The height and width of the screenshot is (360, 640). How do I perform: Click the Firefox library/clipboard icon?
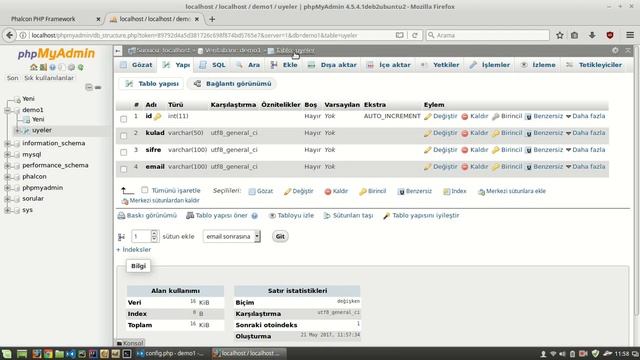(x=575, y=36)
